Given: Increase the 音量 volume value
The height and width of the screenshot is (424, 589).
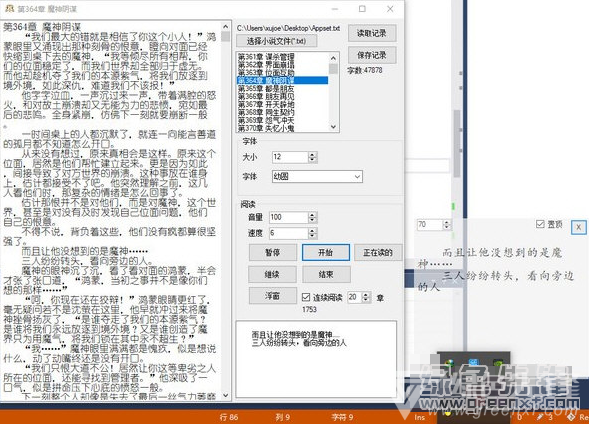Looking at the screenshot, I should 313,214.
